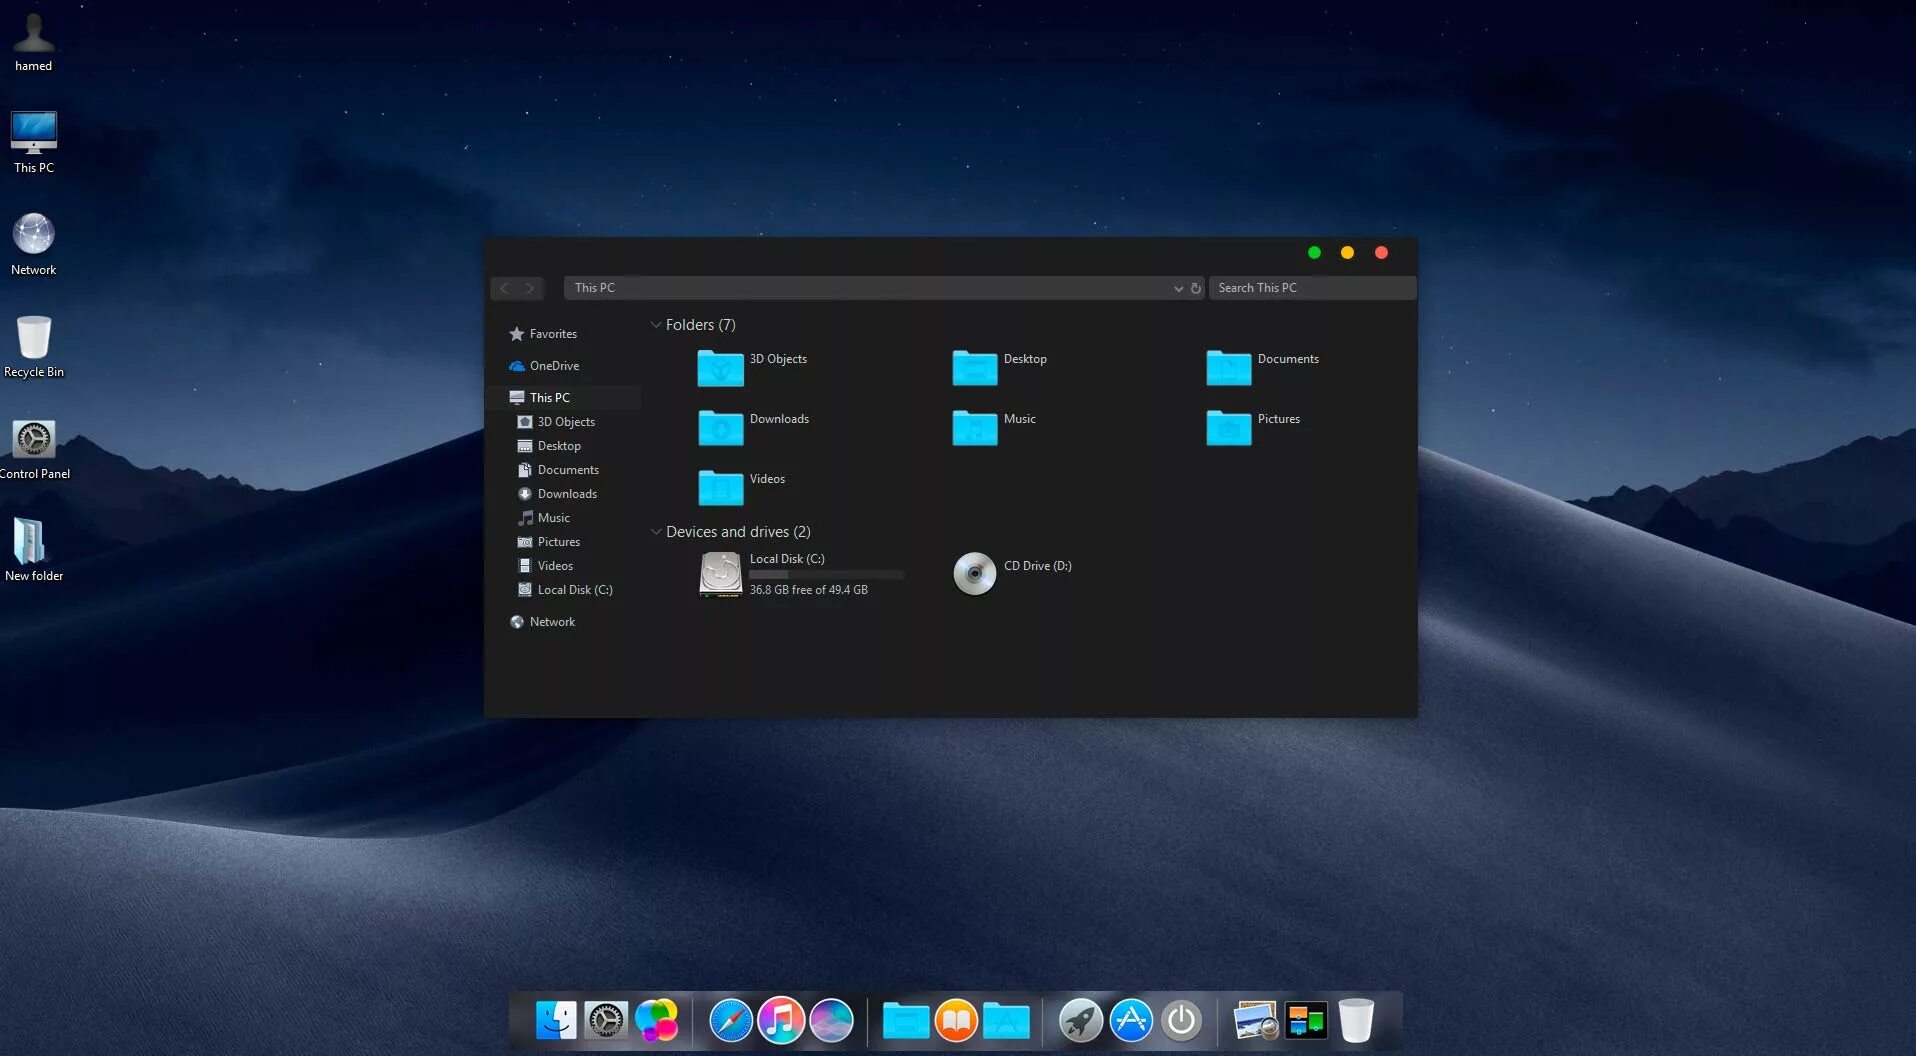The width and height of the screenshot is (1916, 1056).
Task: Select the Documents folder in main pane
Action: tap(1263, 368)
